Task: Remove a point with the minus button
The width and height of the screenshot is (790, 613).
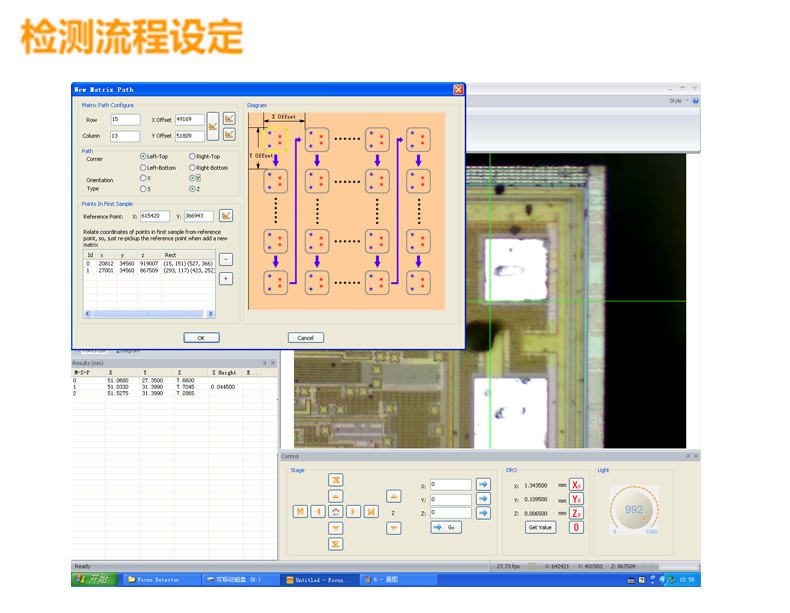Action: pos(226,259)
